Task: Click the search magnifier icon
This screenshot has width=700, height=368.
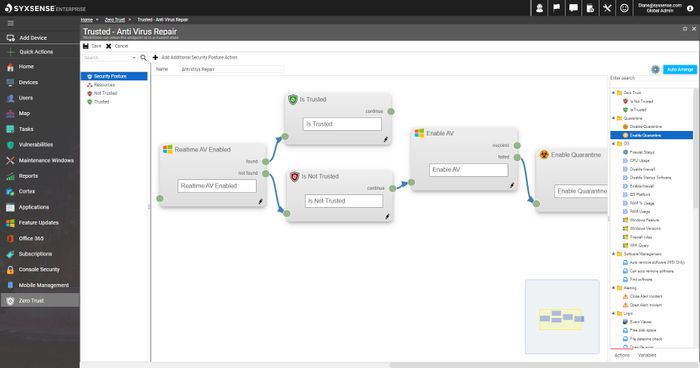Action: coord(143,58)
